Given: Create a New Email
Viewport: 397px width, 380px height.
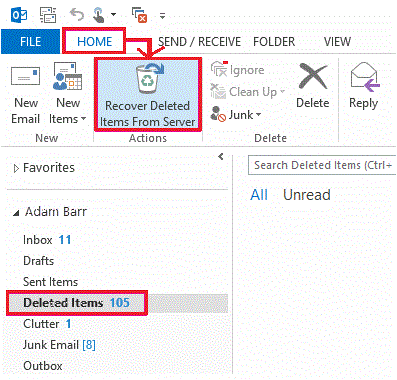Looking at the screenshot, I should tap(26, 95).
